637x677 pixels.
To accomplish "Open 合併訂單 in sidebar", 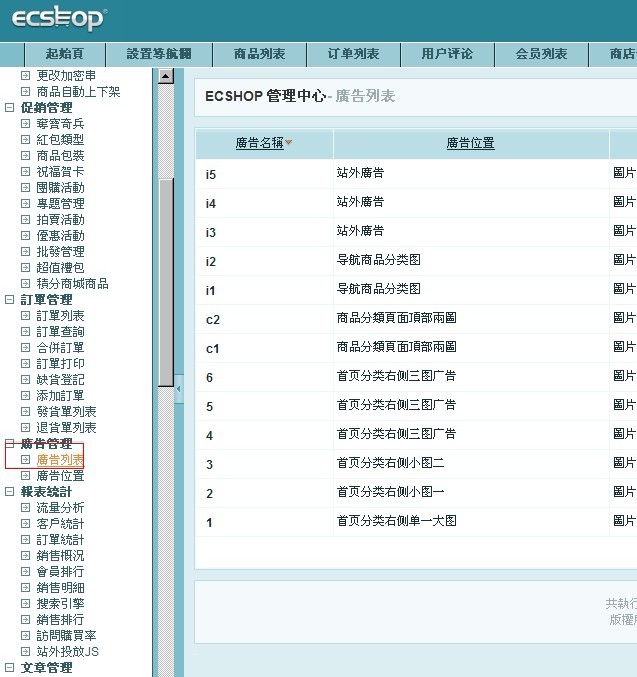I will point(60,348).
